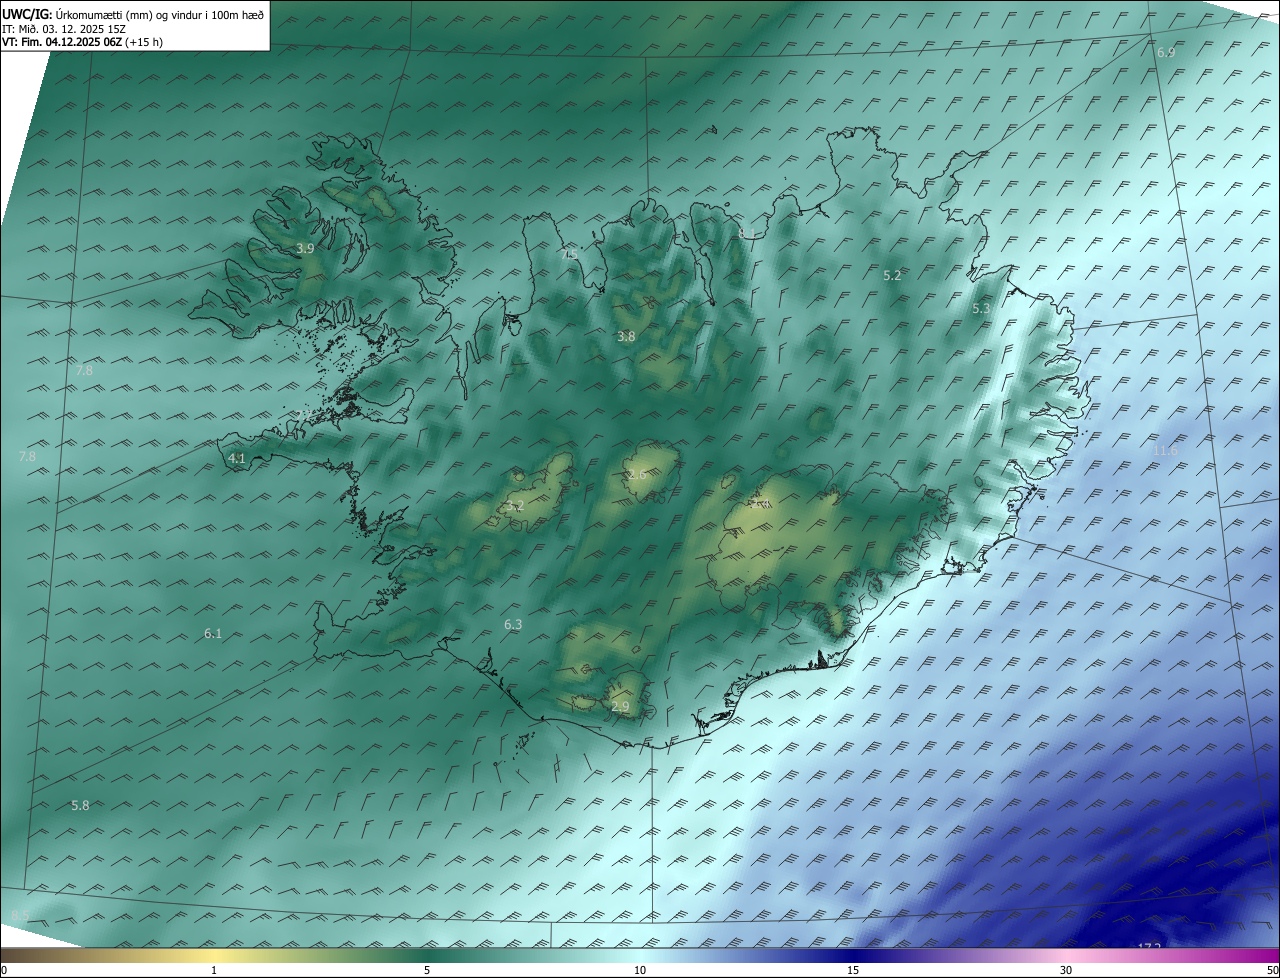Click the 50 tick on the color scale
The width and height of the screenshot is (1280, 978).
pyautogui.click(x=1272, y=970)
